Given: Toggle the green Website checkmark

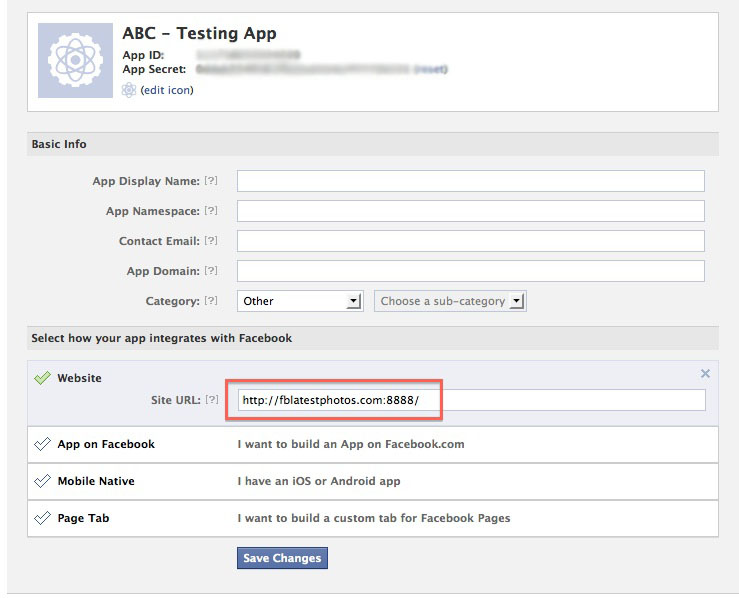Looking at the screenshot, I should click(42, 377).
